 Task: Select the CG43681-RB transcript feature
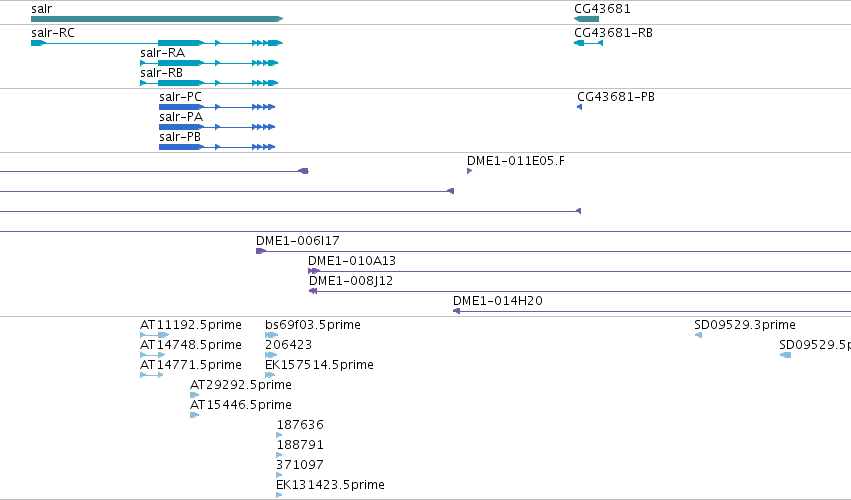coord(588,43)
